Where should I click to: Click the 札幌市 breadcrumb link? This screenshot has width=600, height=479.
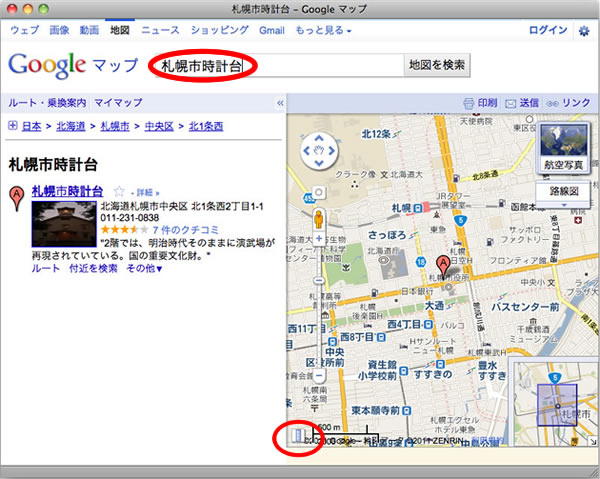115,126
